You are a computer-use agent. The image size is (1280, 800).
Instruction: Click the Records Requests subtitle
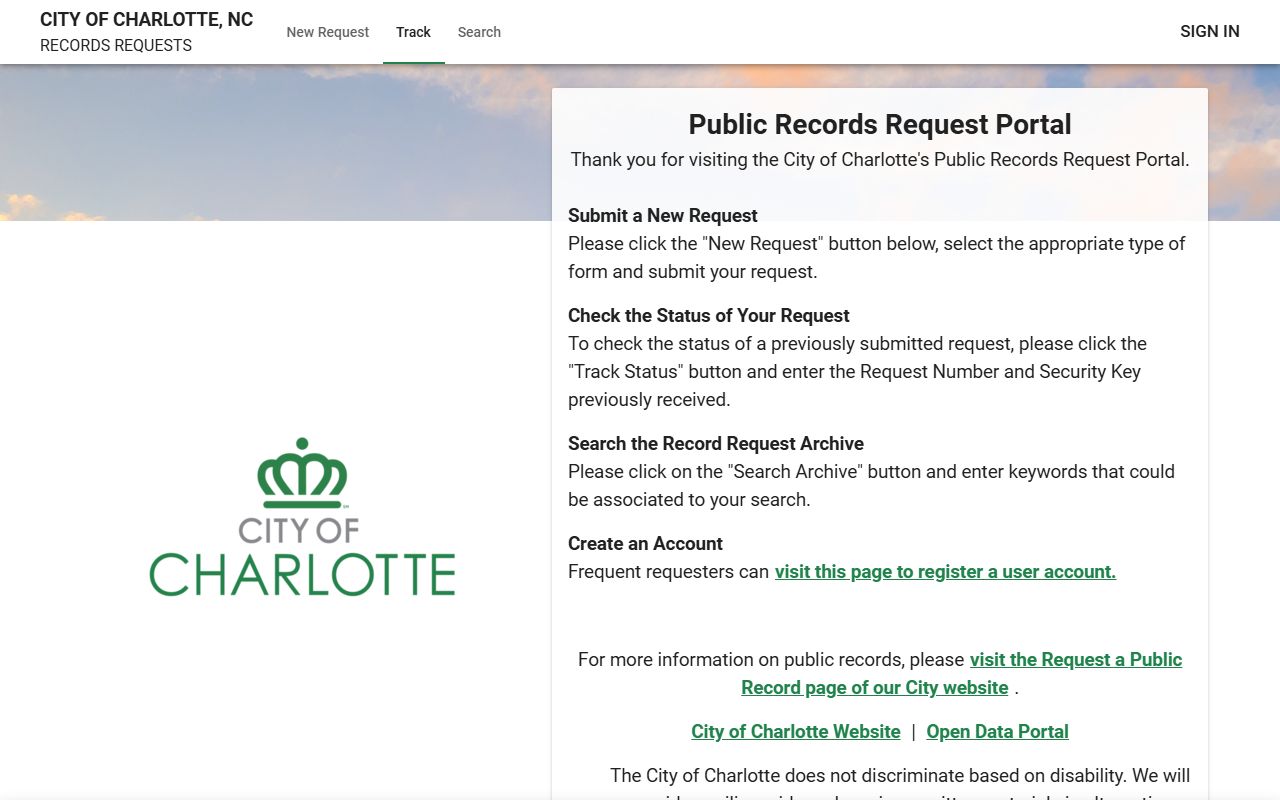coord(116,46)
